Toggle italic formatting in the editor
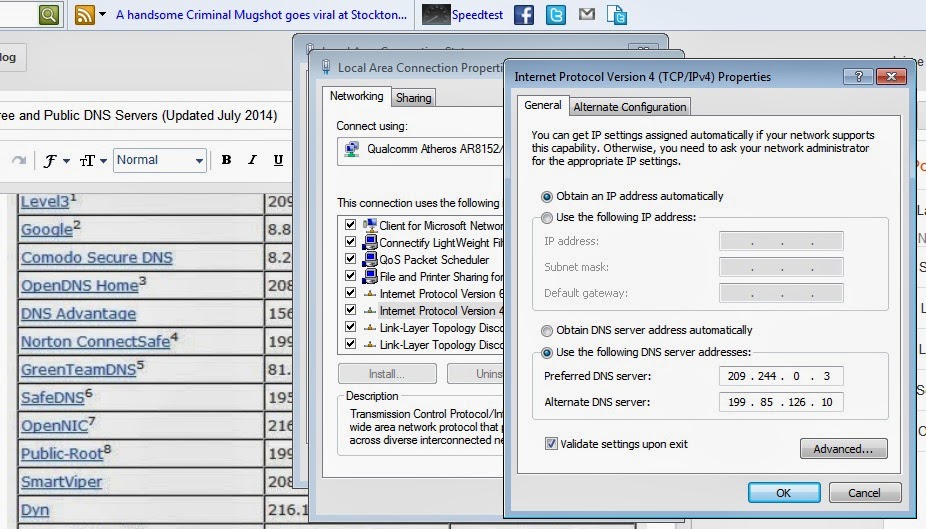926x529 pixels. tap(252, 159)
